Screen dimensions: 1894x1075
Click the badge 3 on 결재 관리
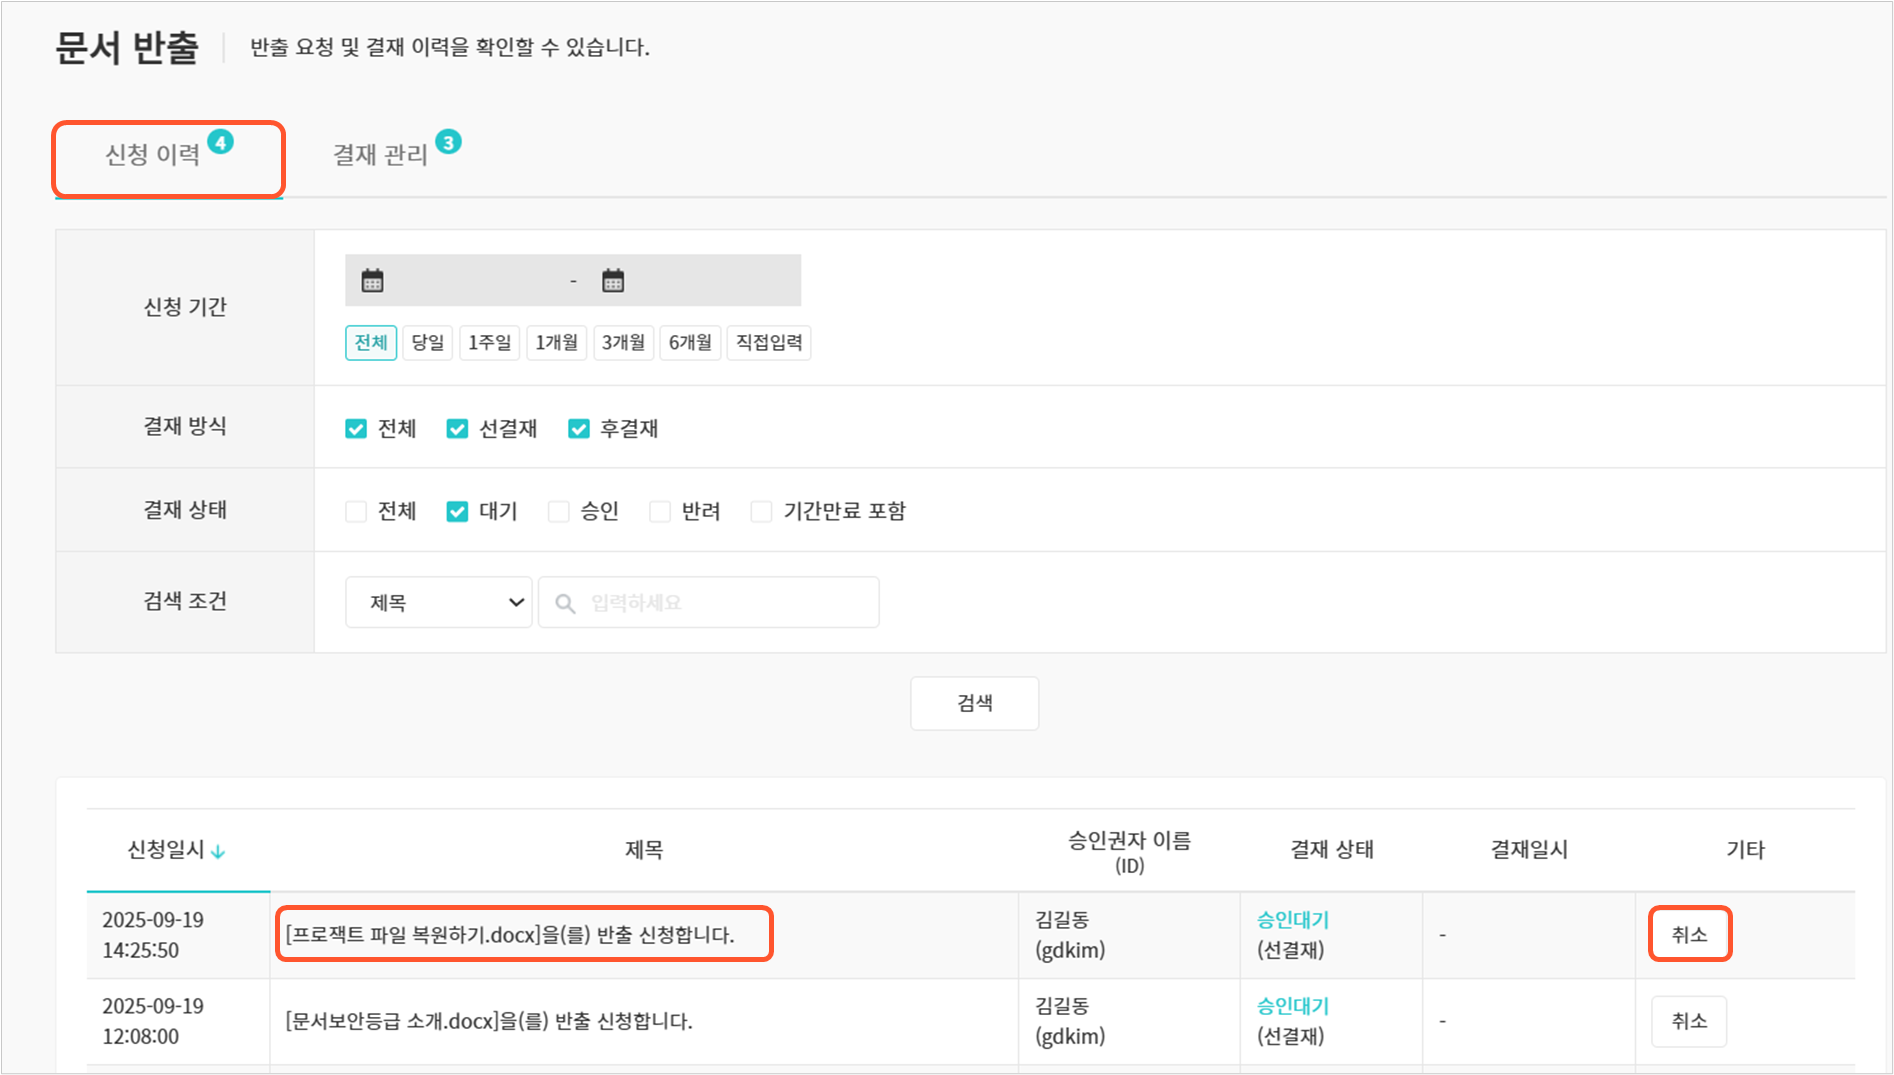coord(448,142)
